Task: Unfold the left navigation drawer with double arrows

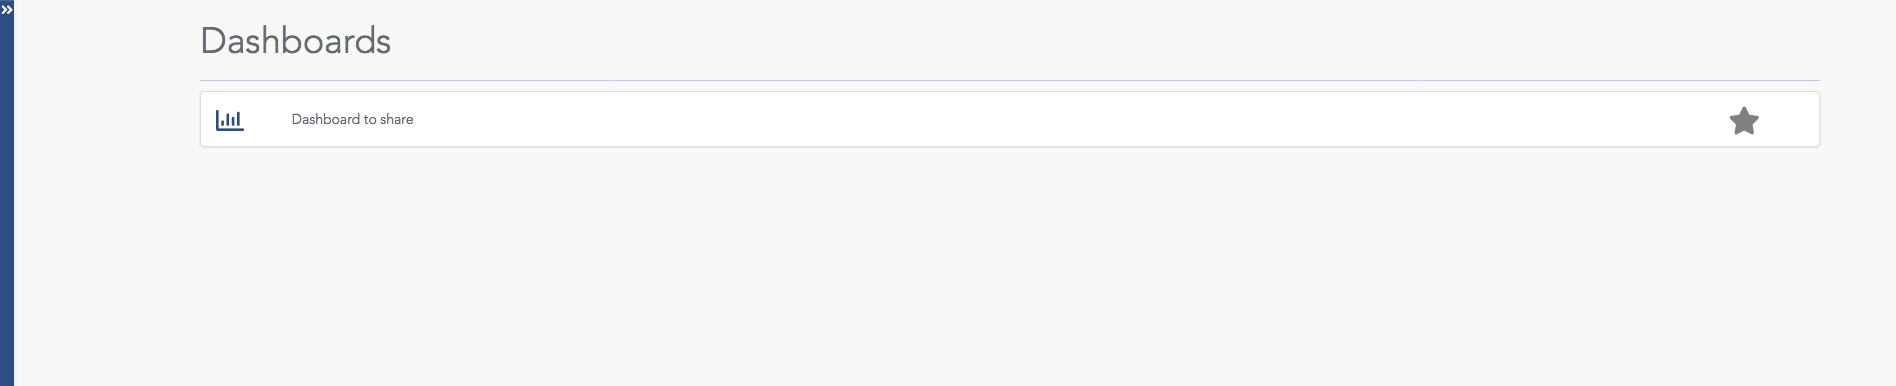Action: pos(7,10)
